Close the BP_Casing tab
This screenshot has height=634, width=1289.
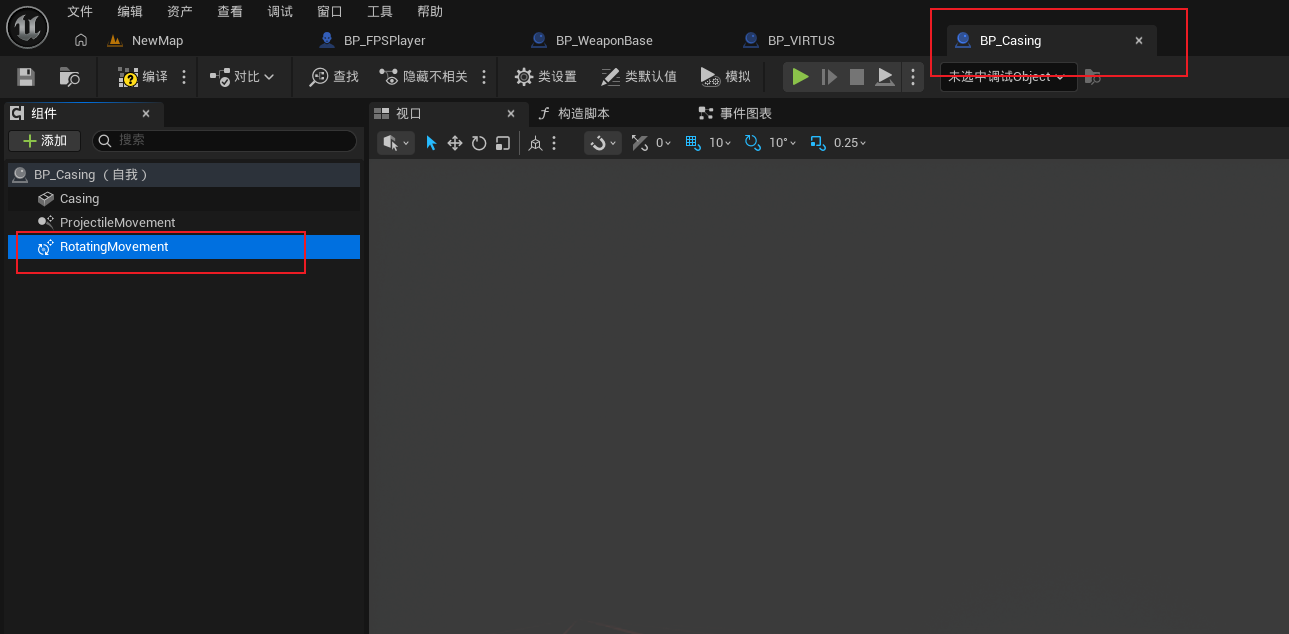pos(1138,41)
